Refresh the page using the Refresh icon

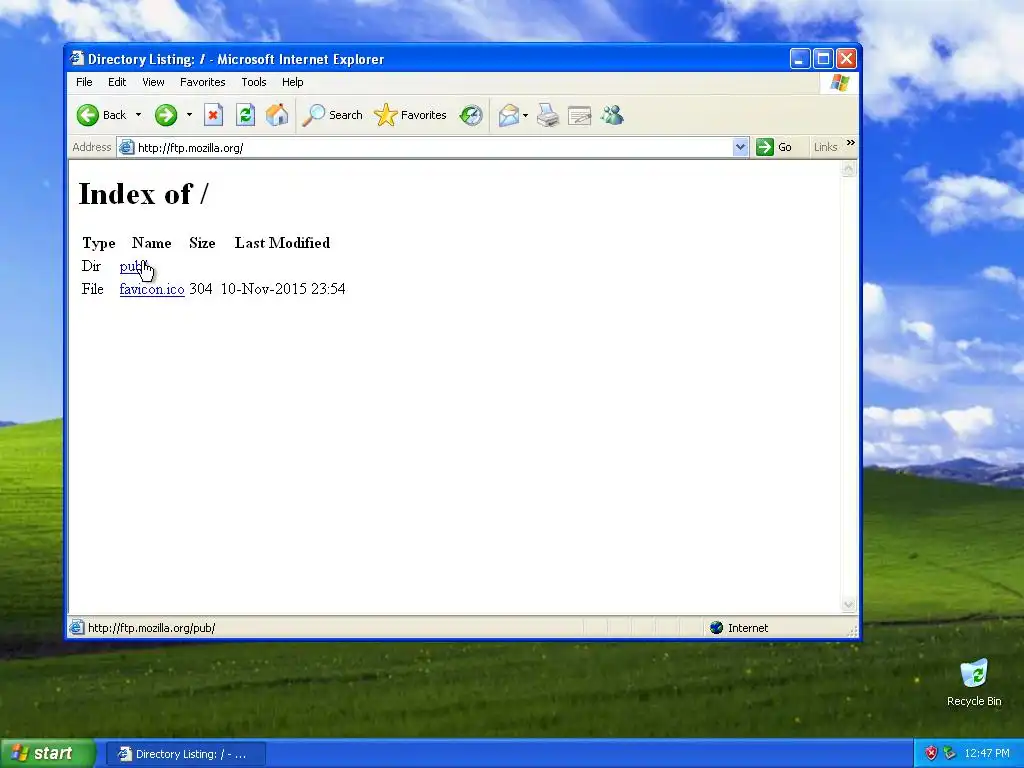point(245,115)
